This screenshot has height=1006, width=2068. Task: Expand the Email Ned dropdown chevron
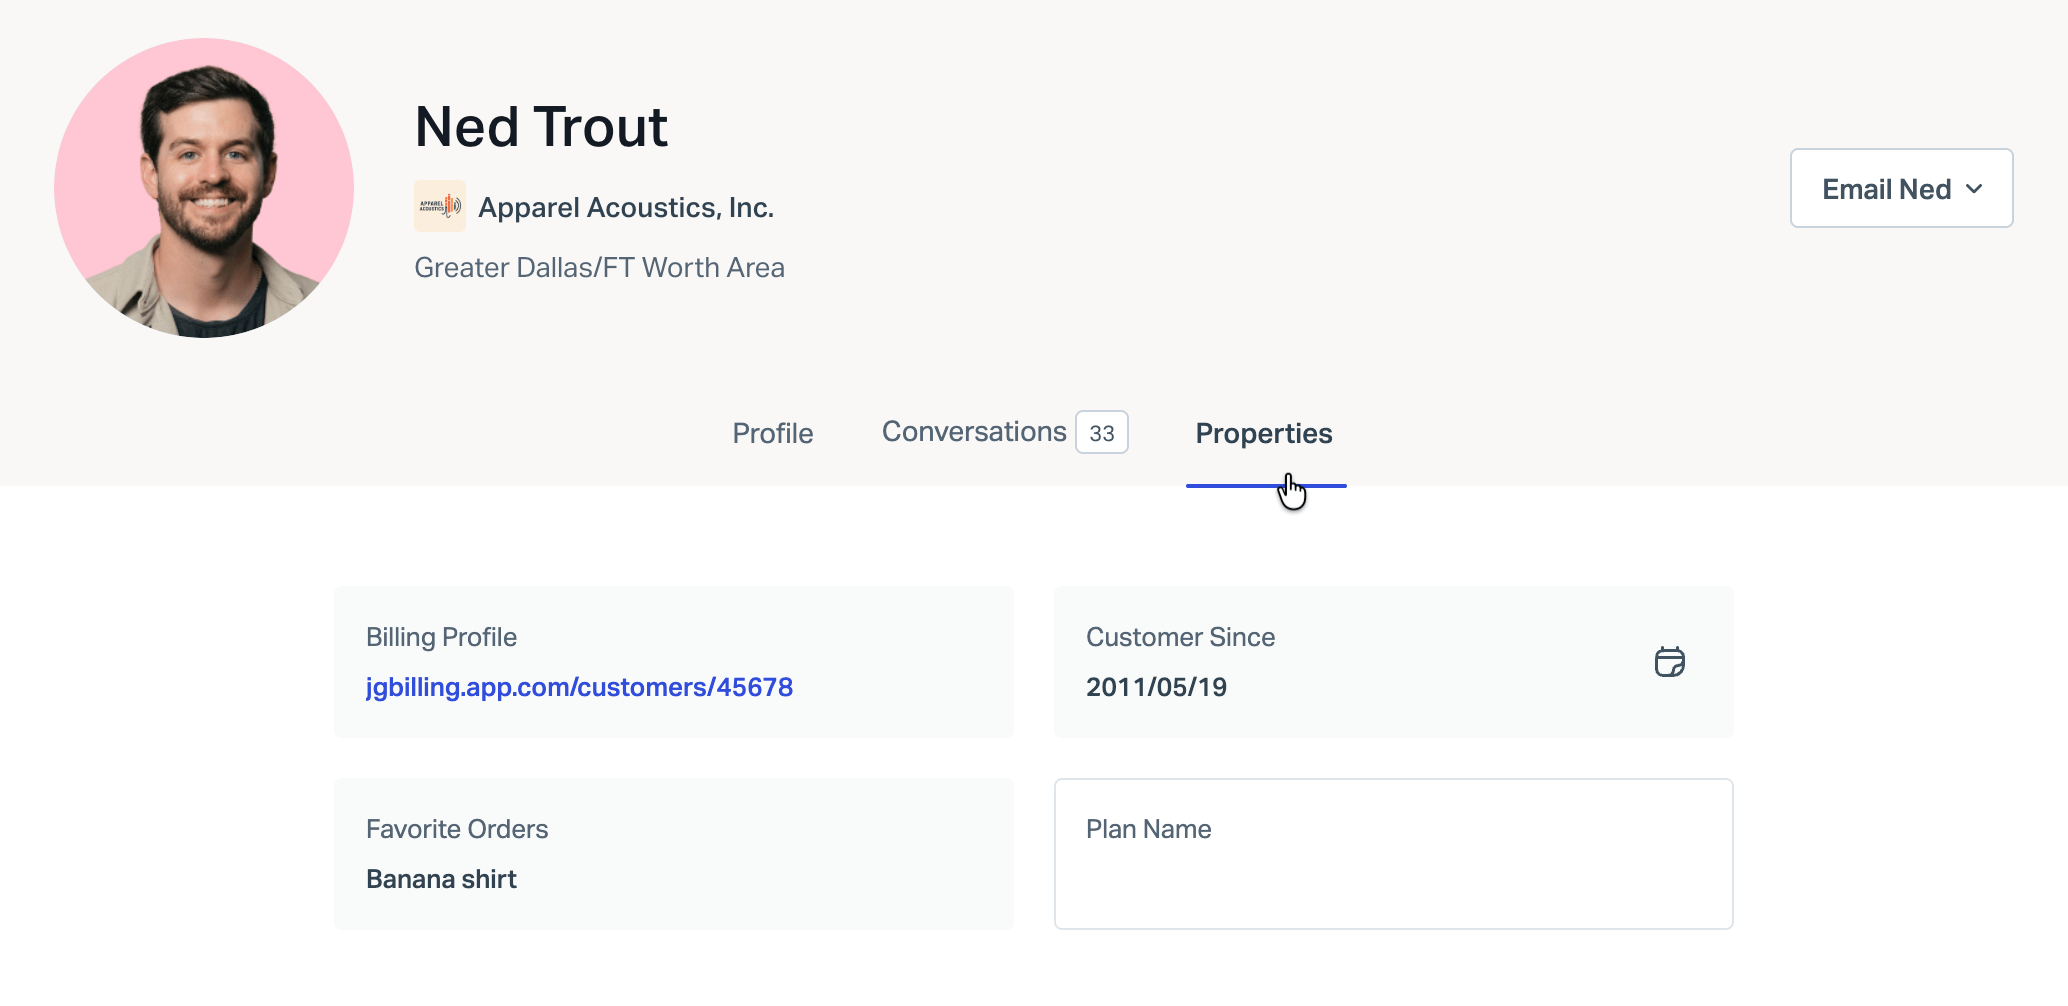point(1974,189)
